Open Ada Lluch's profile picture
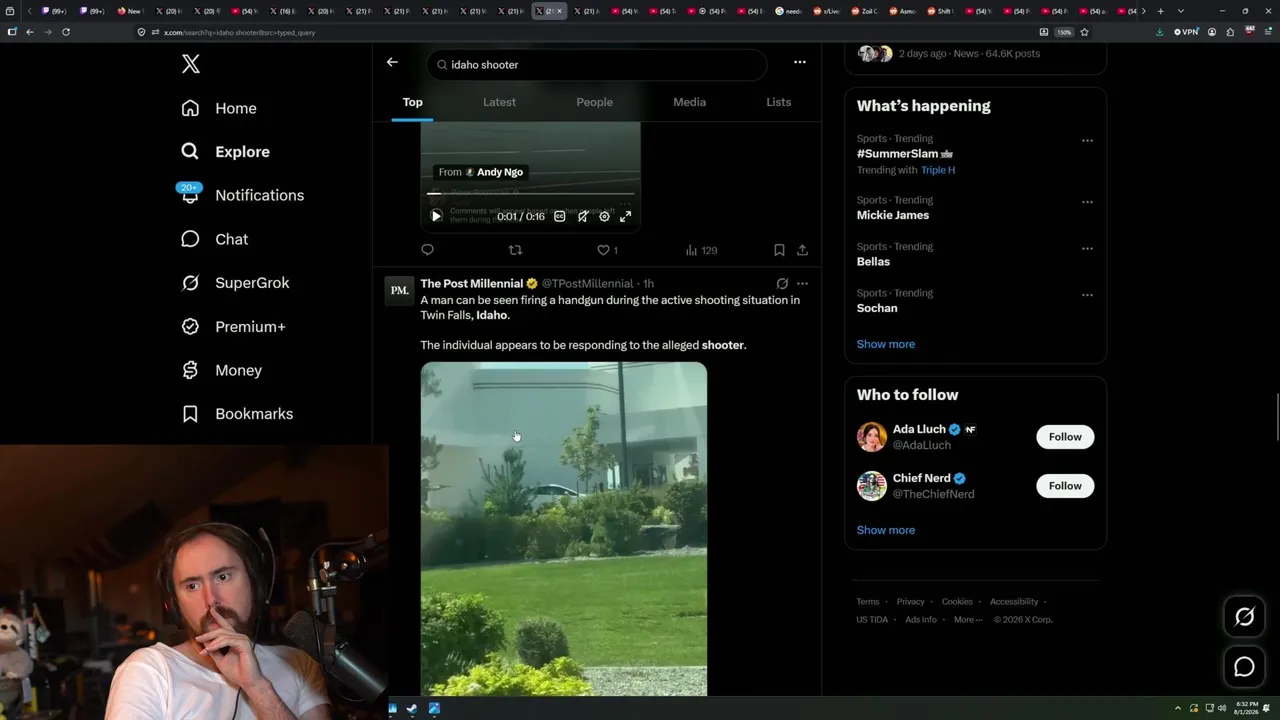The image size is (1280, 720). [x=872, y=437]
